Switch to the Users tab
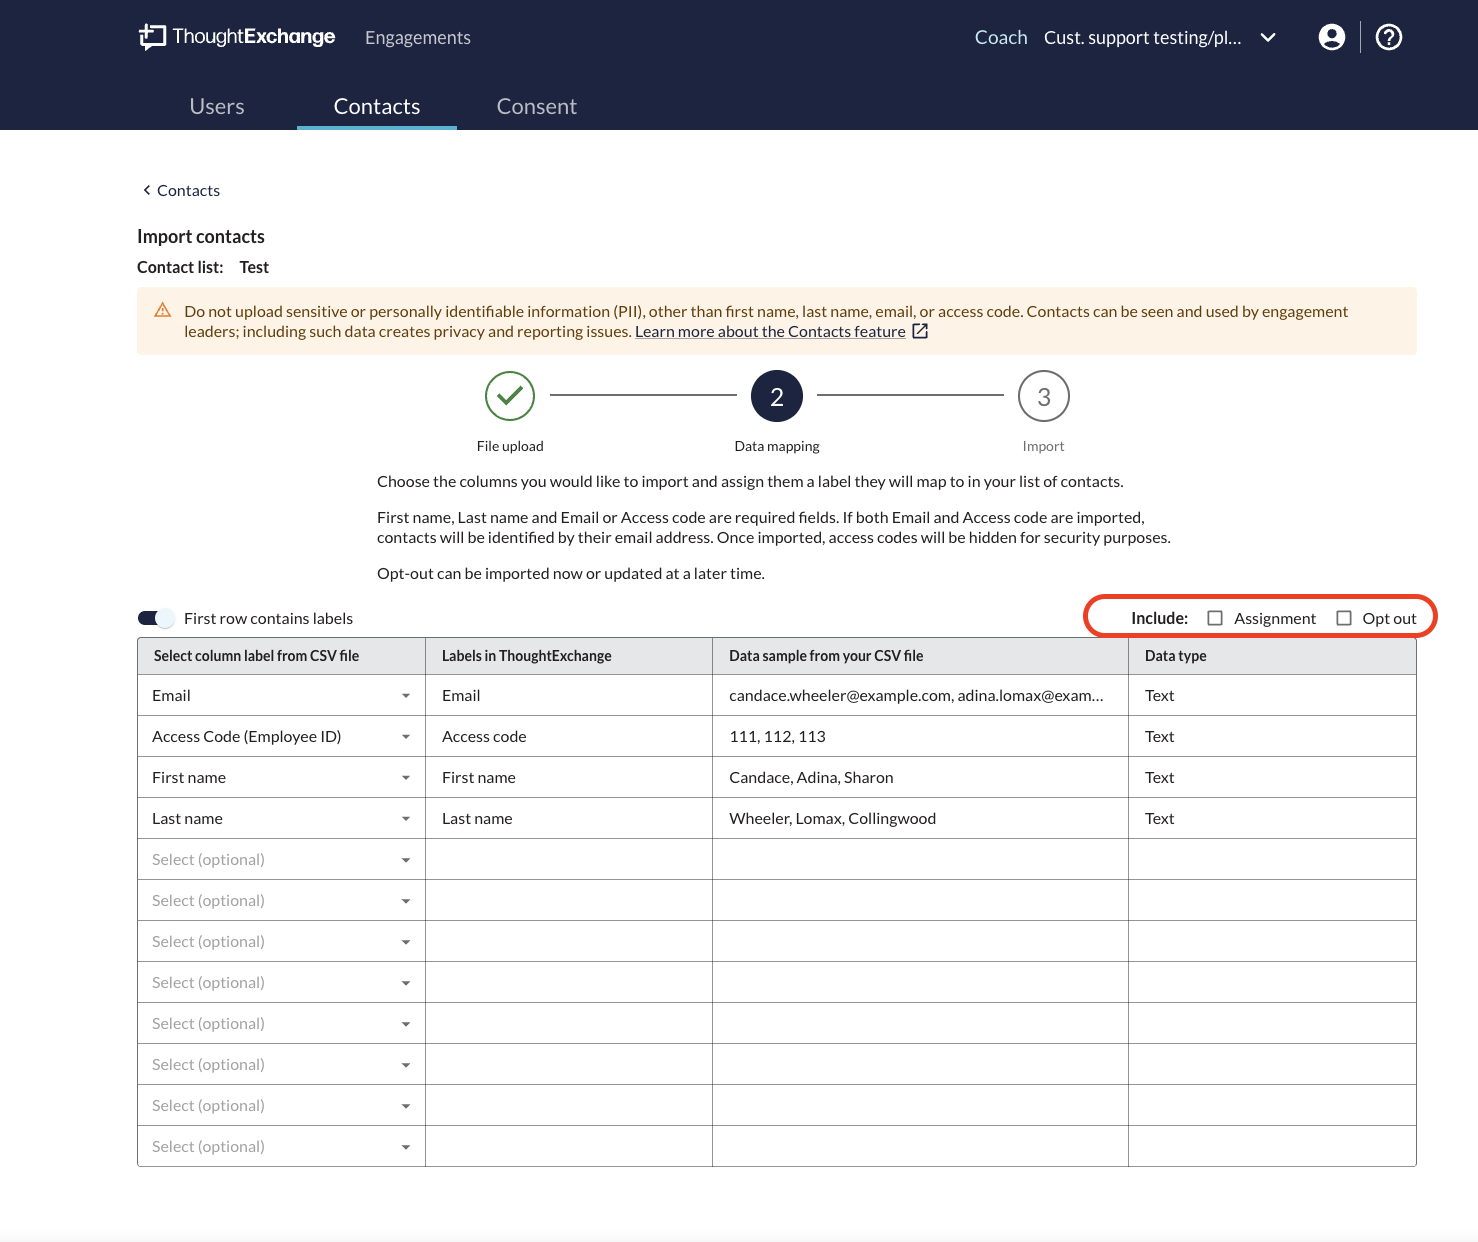 (217, 107)
